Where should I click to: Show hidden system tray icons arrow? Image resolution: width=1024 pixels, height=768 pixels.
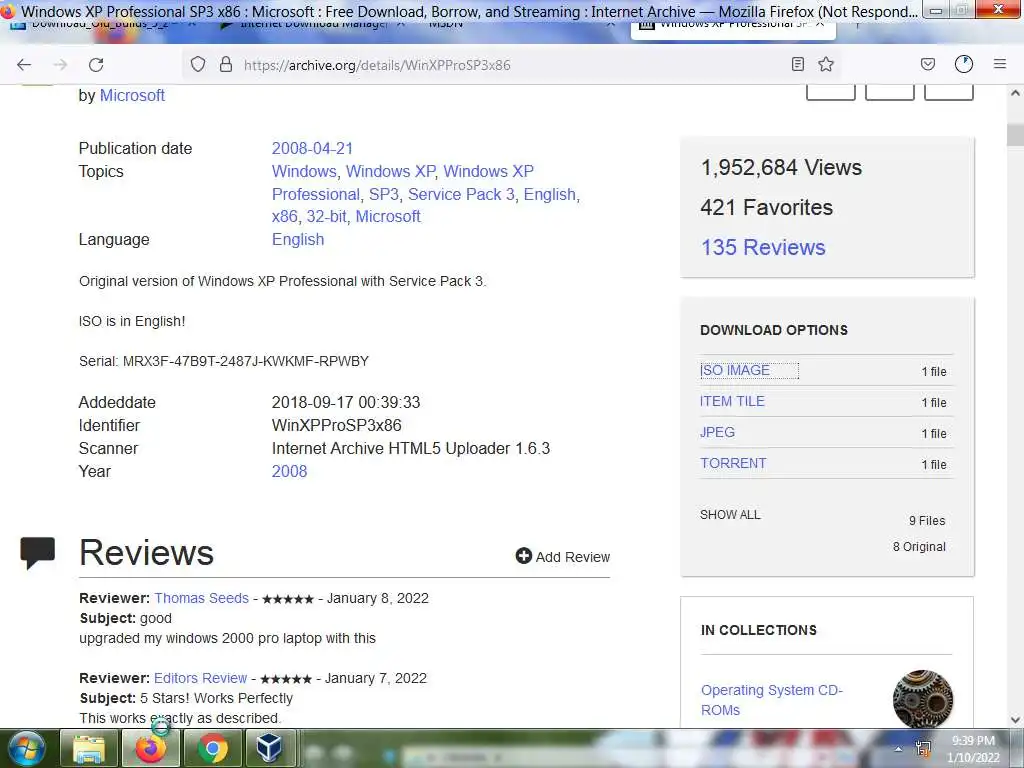tap(899, 749)
